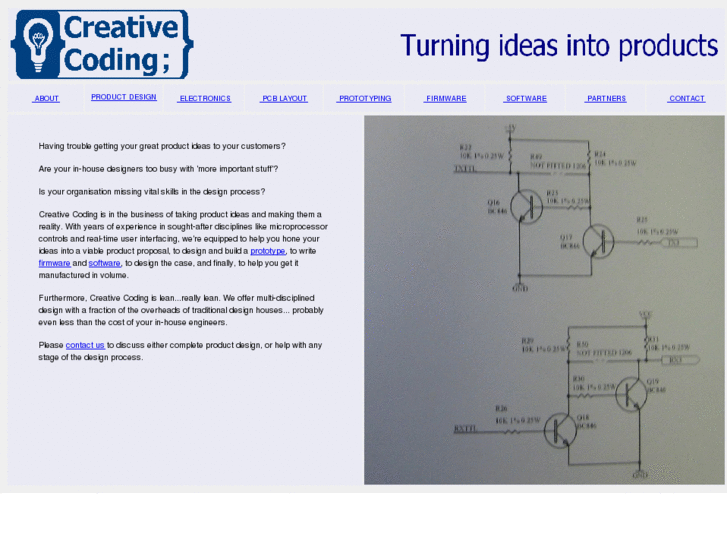Follow the 'firmware' link in paragraph
727x545 pixels.
coord(54,263)
